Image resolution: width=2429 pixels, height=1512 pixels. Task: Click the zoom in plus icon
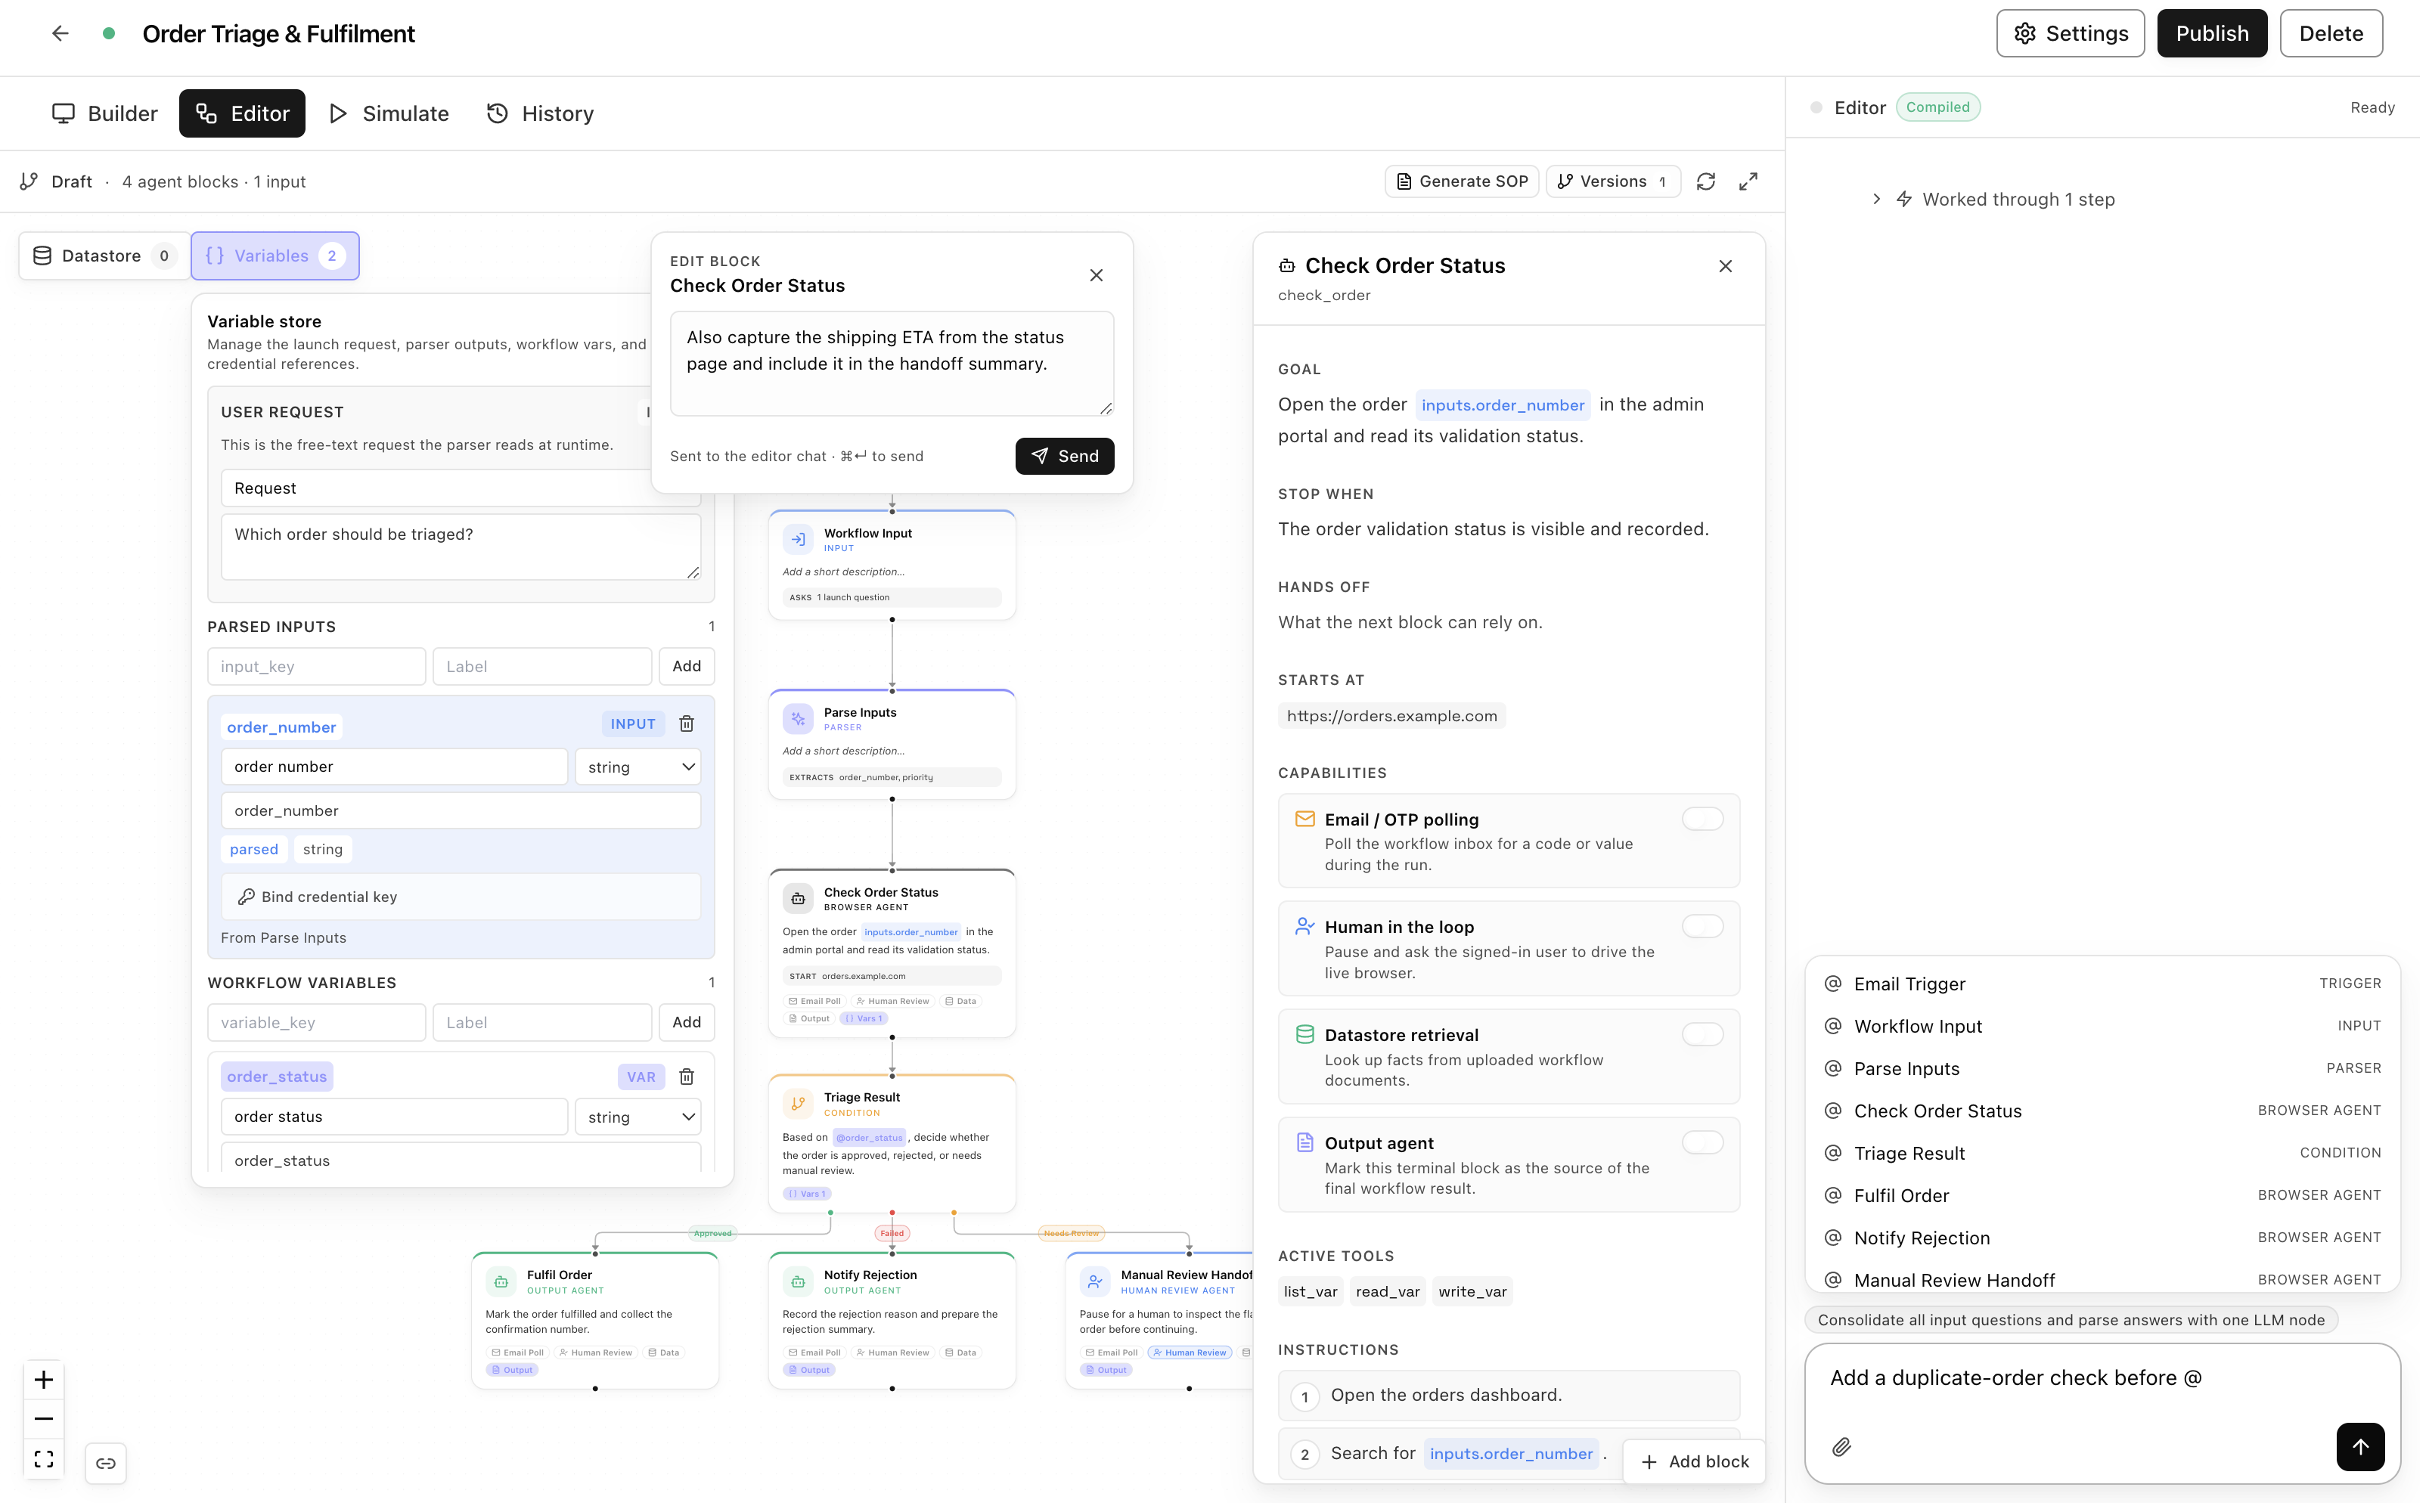[x=44, y=1385]
